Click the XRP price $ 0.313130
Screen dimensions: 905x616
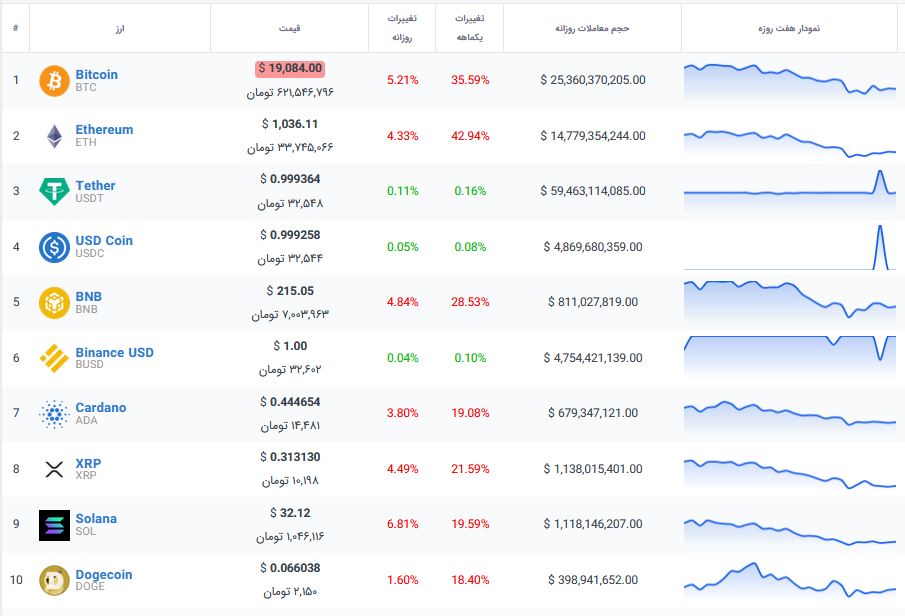pyautogui.click(x=290, y=457)
